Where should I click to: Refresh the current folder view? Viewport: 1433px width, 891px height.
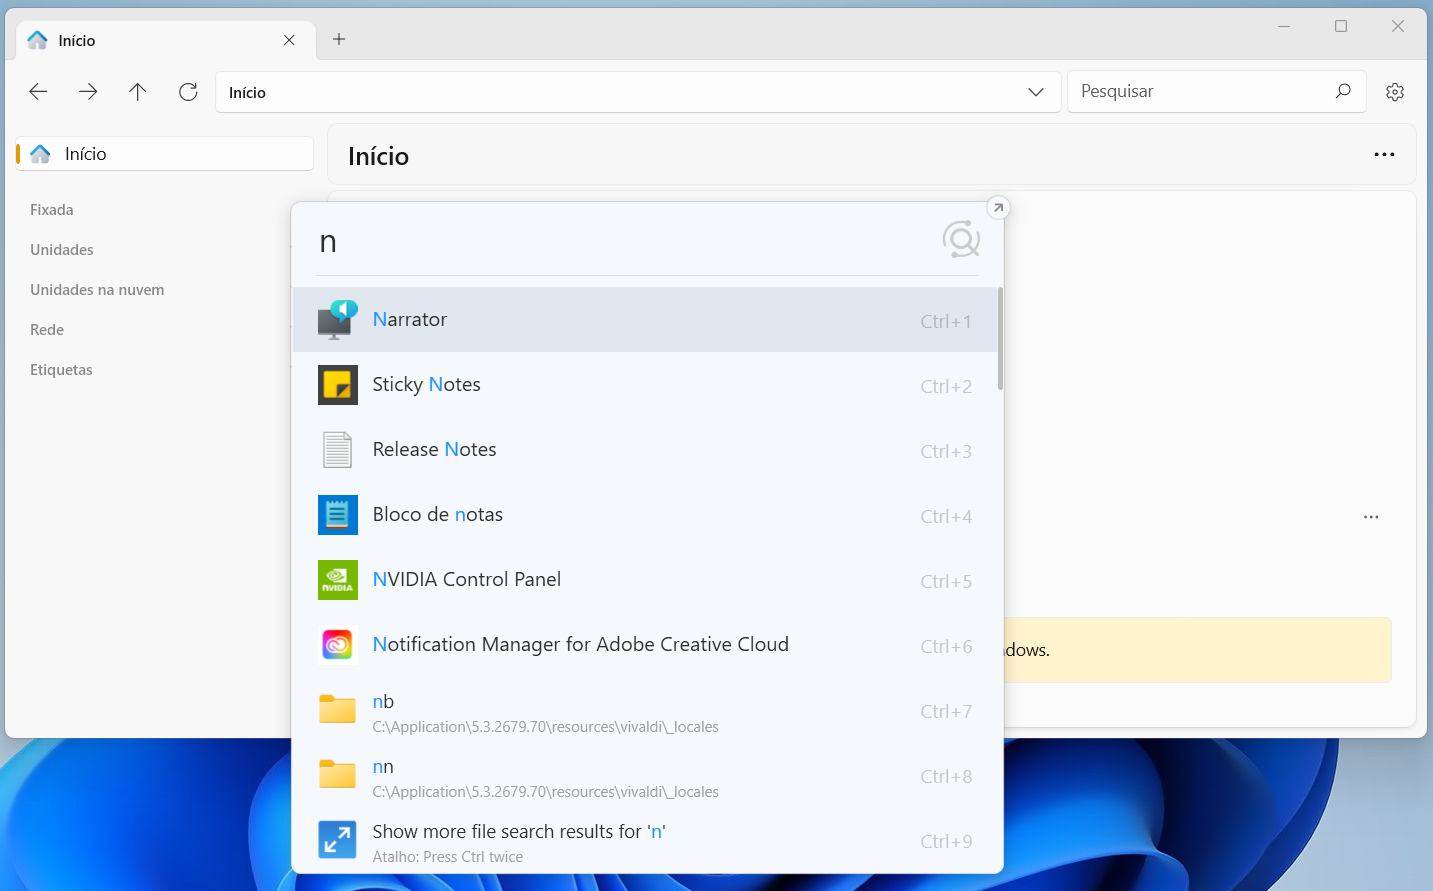[x=188, y=92]
